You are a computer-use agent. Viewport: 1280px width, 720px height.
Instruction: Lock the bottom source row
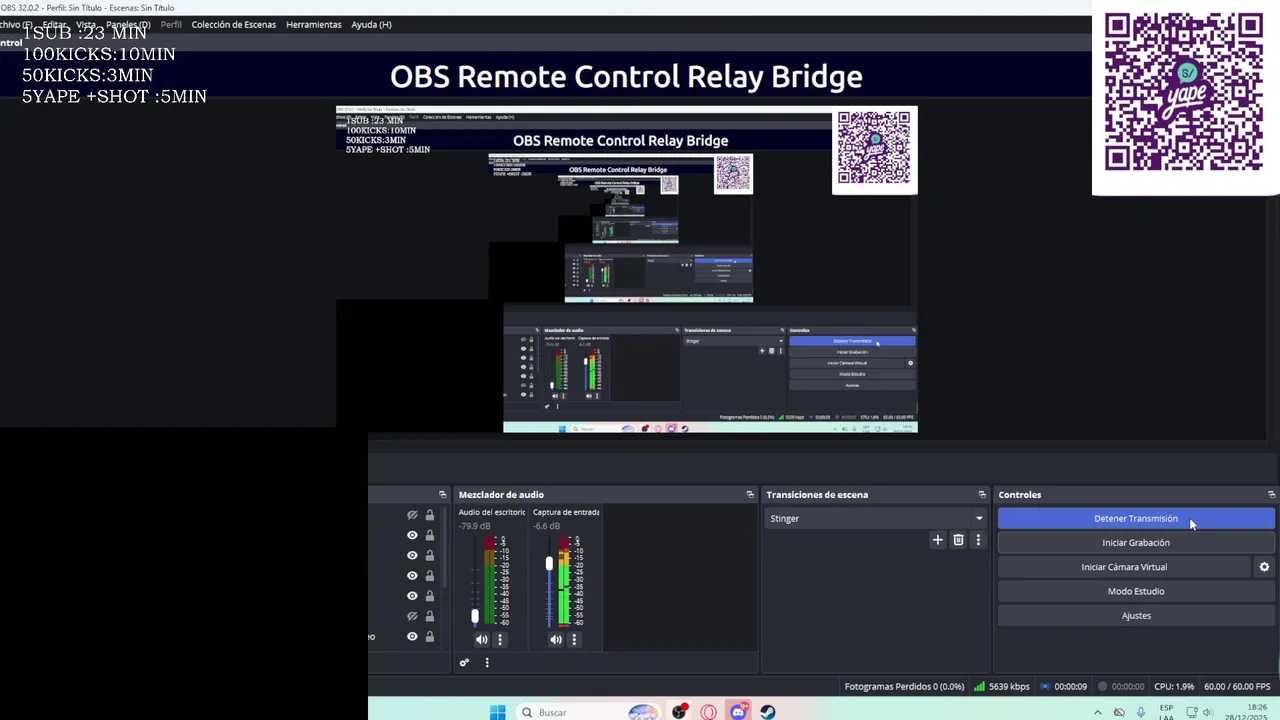(x=430, y=637)
